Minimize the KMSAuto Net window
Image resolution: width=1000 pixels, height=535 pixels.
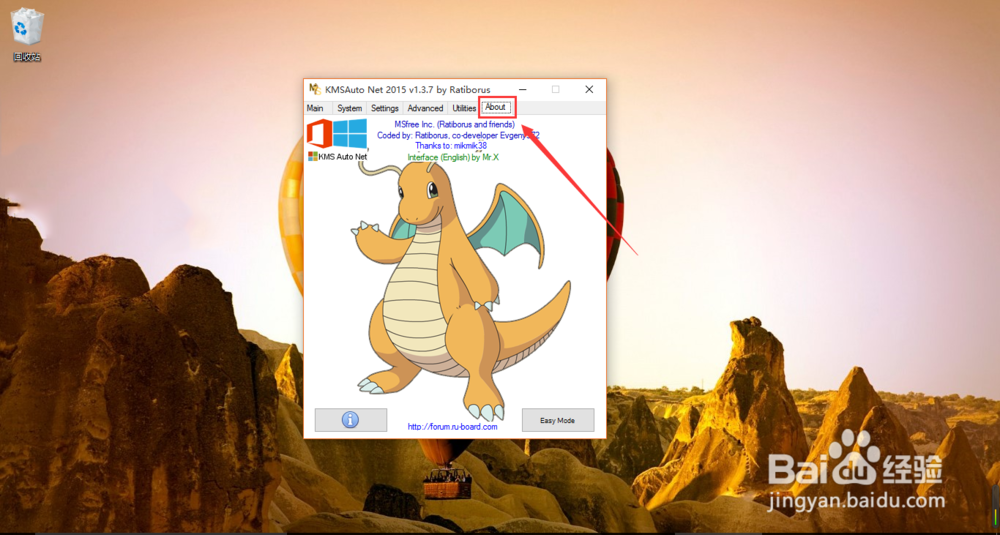click(523, 89)
